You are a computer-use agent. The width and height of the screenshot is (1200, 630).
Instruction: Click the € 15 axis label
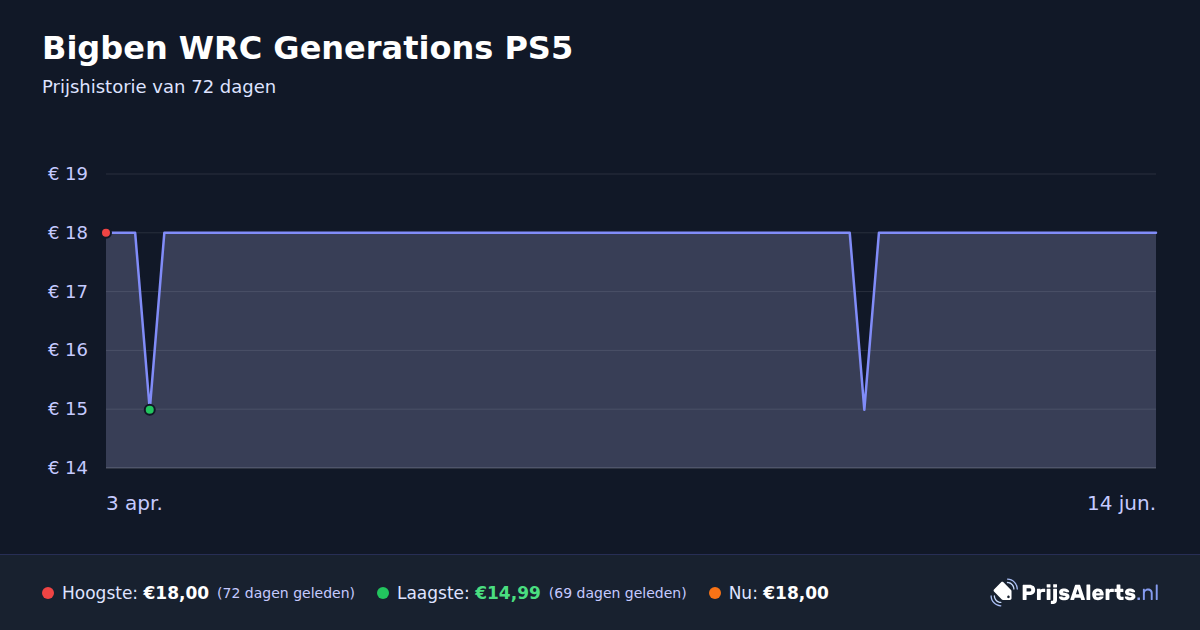point(68,409)
